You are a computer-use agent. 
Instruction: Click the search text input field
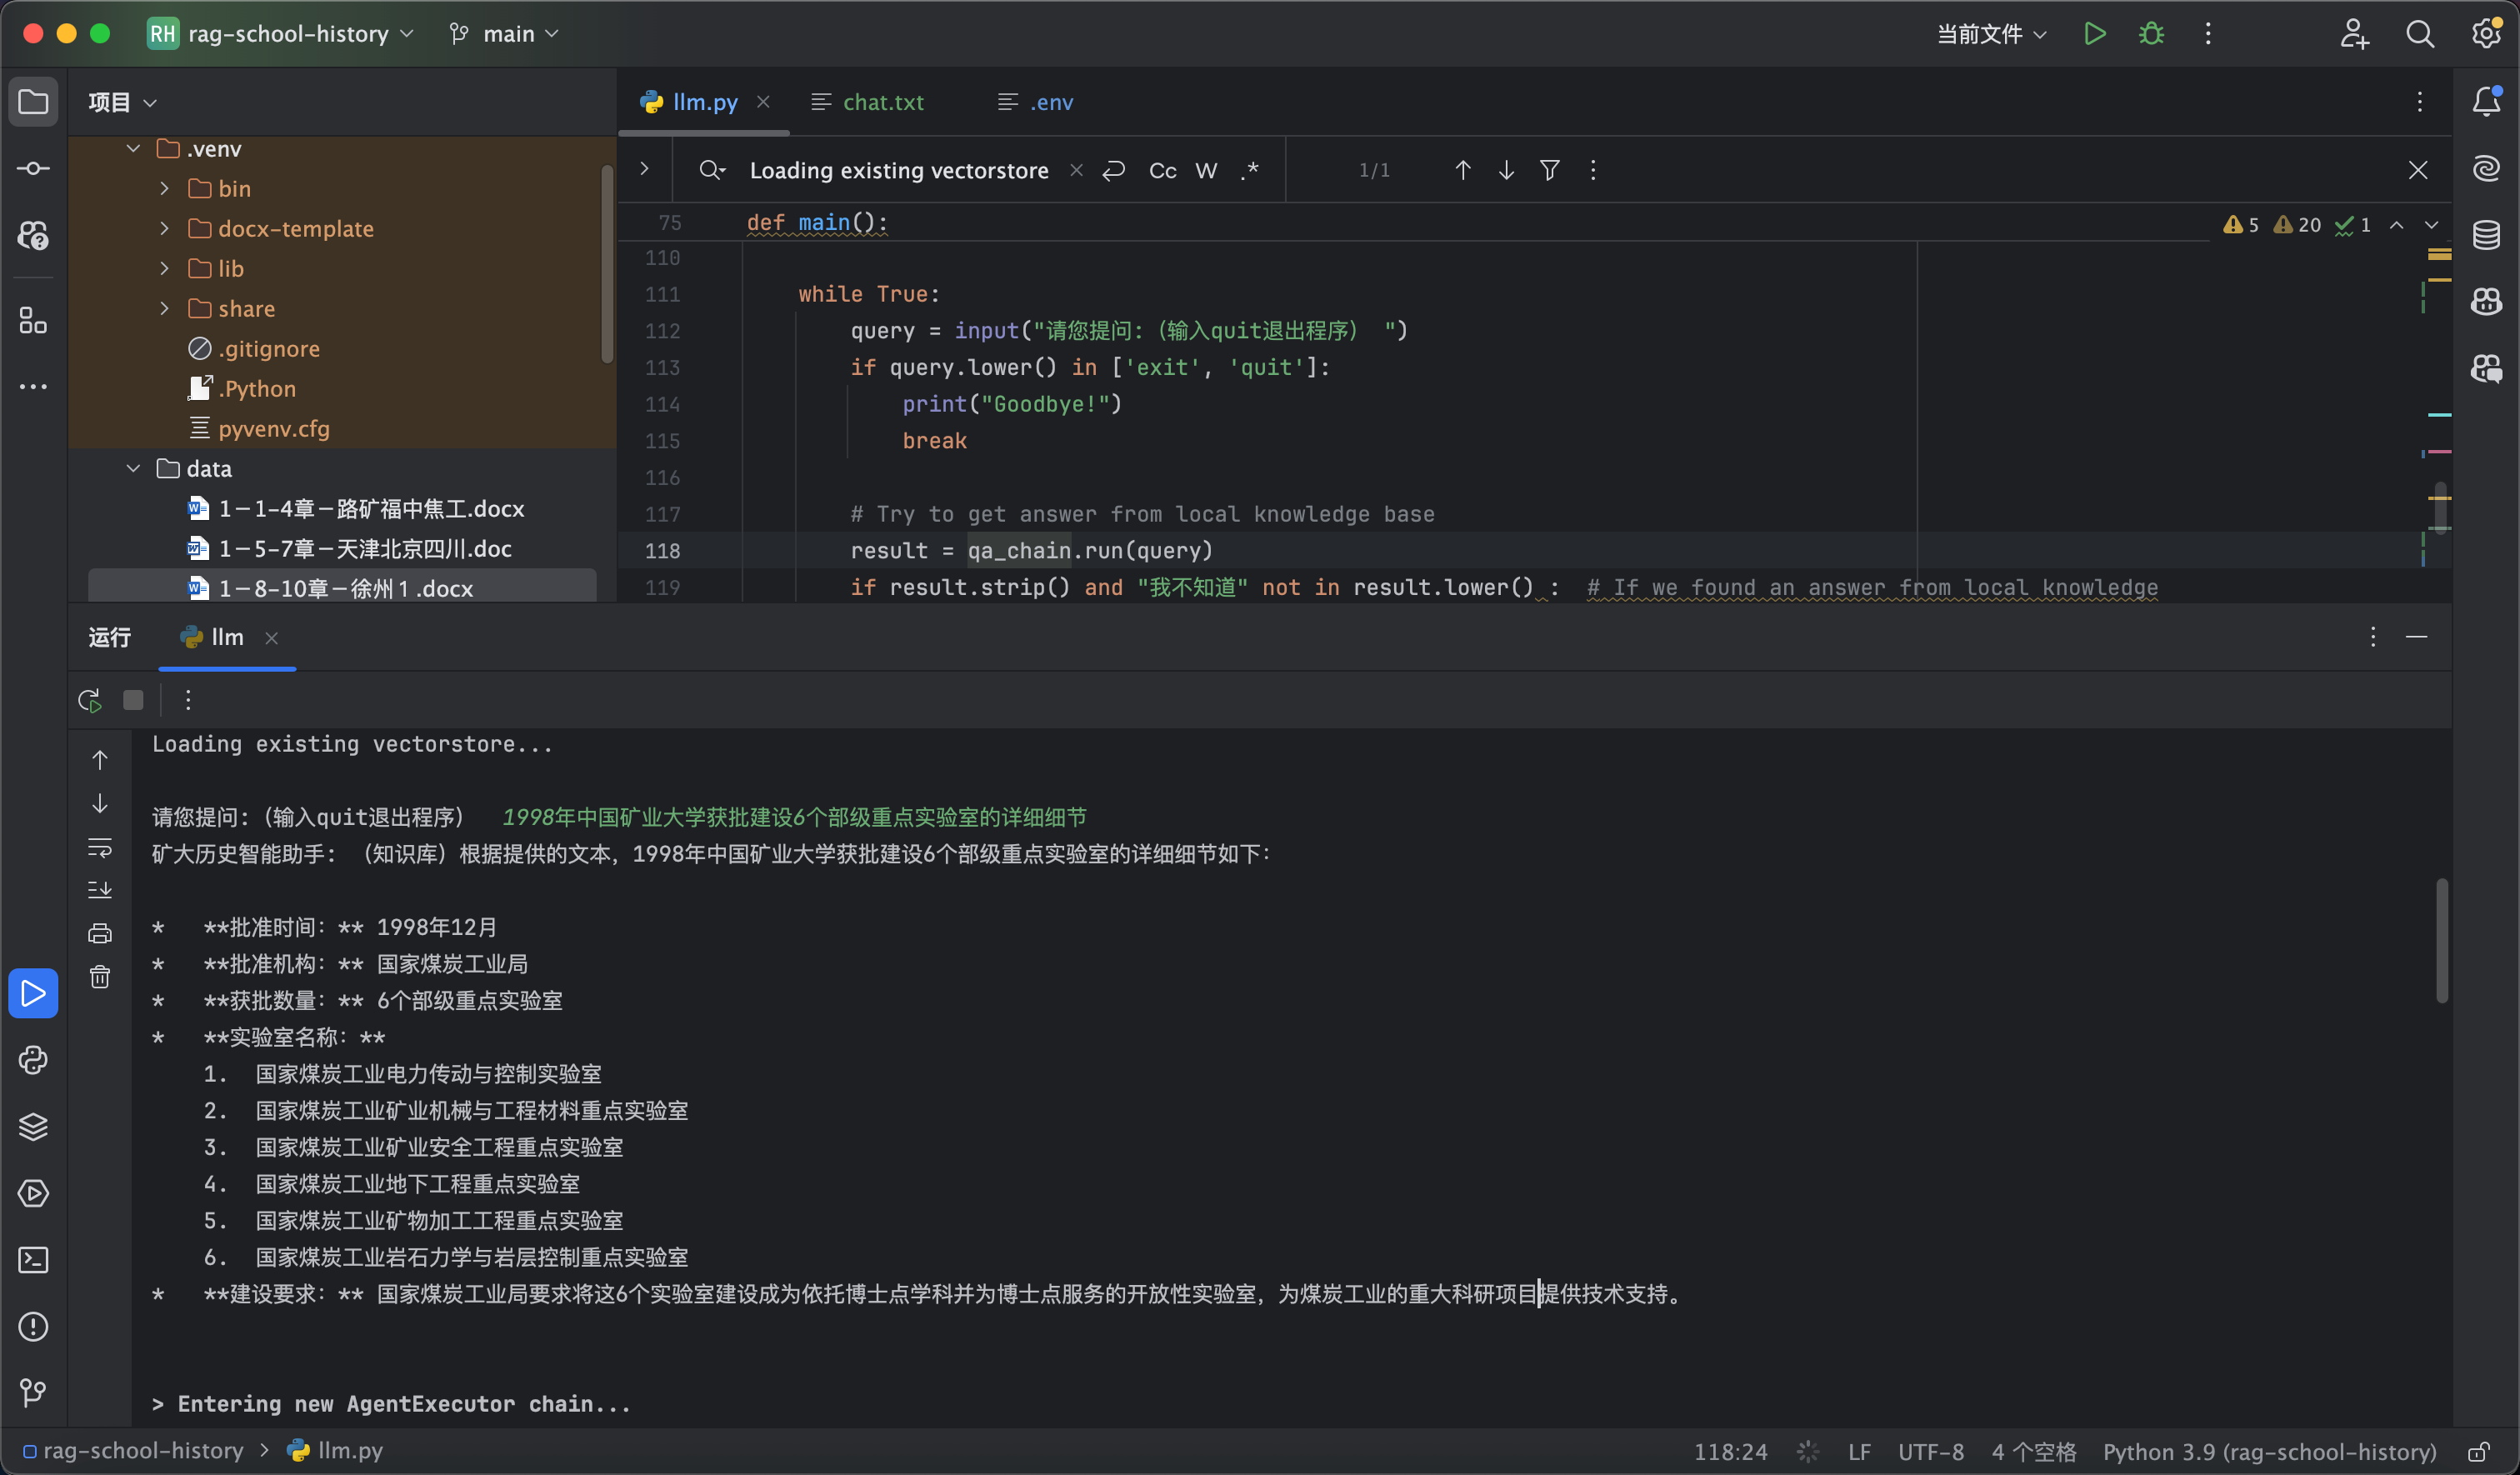(x=898, y=171)
